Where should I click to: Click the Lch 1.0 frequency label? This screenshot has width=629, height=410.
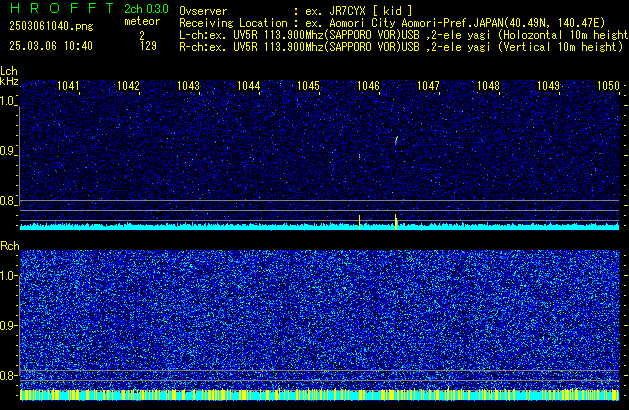click(x=8, y=101)
